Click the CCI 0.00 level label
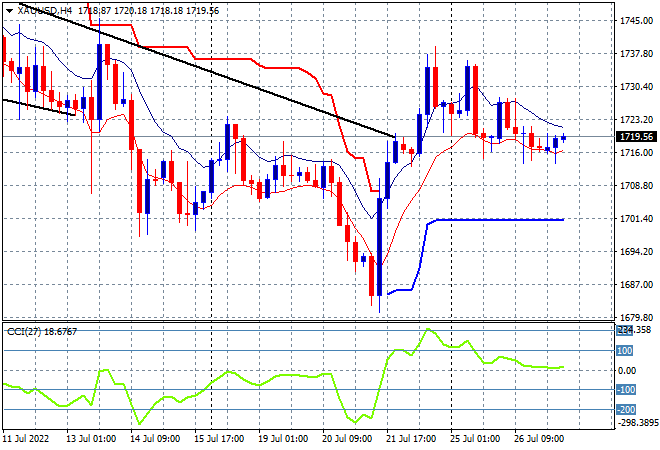Screen dimensions: 660x450 coord(627,370)
